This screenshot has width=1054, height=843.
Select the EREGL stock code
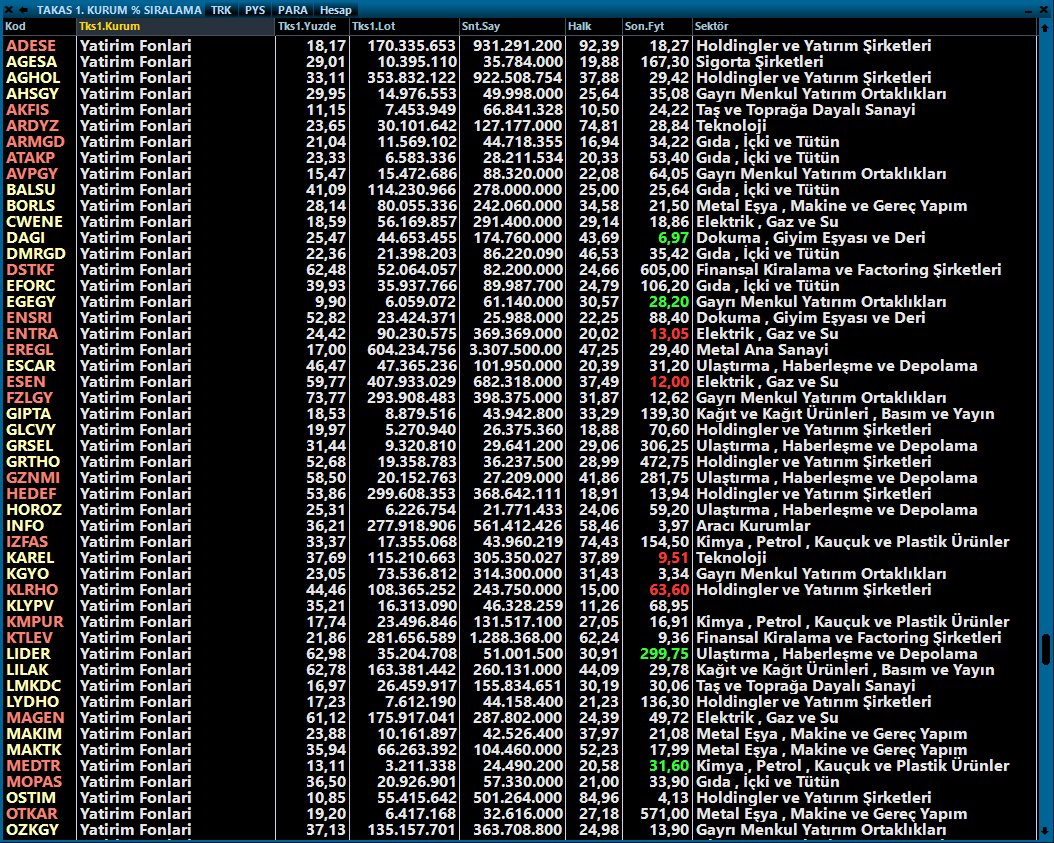click(30, 350)
